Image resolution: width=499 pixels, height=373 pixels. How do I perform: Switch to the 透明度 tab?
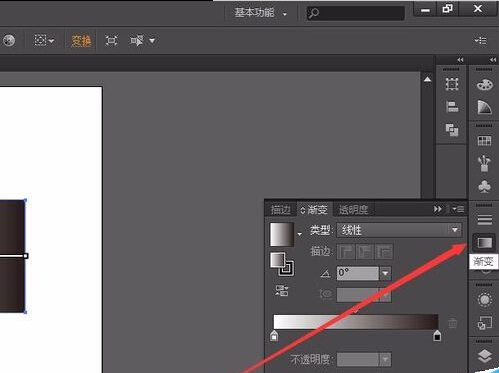click(x=353, y=210)
